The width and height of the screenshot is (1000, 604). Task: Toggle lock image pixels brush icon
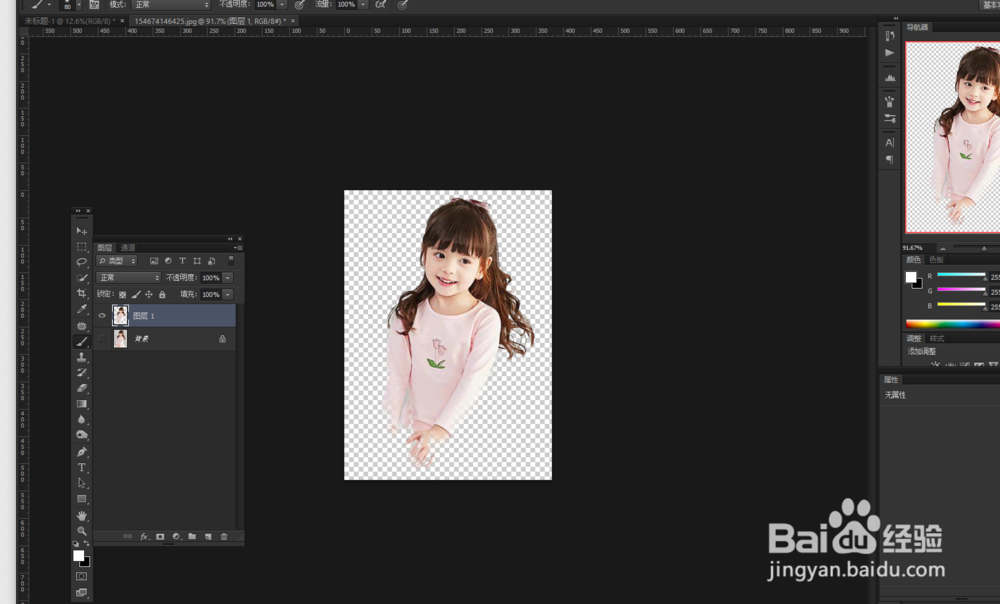pos(136,295)
